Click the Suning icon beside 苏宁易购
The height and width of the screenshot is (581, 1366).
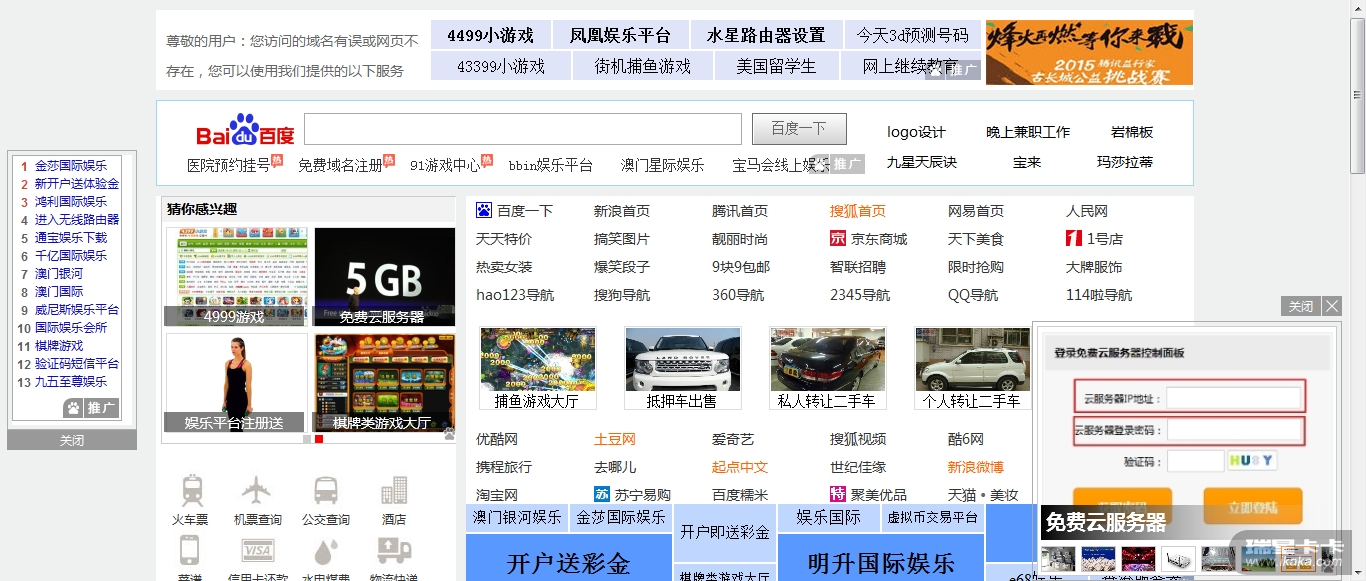coord(602,495)
